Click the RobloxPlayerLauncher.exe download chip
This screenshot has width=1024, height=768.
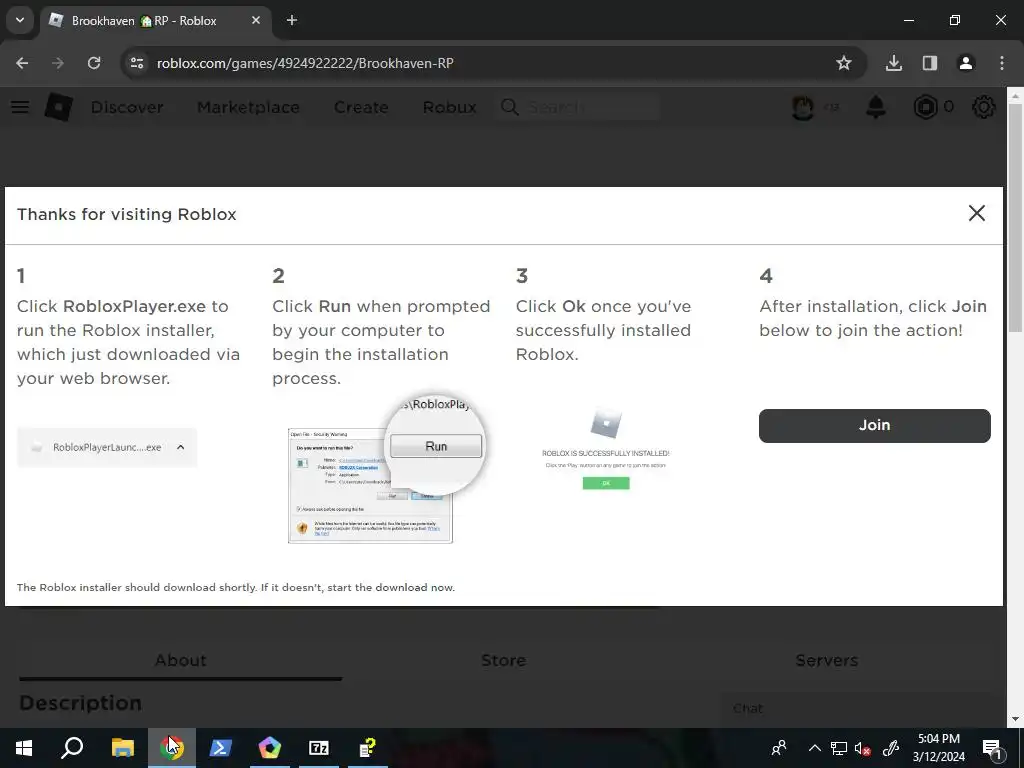click(107, 447)
